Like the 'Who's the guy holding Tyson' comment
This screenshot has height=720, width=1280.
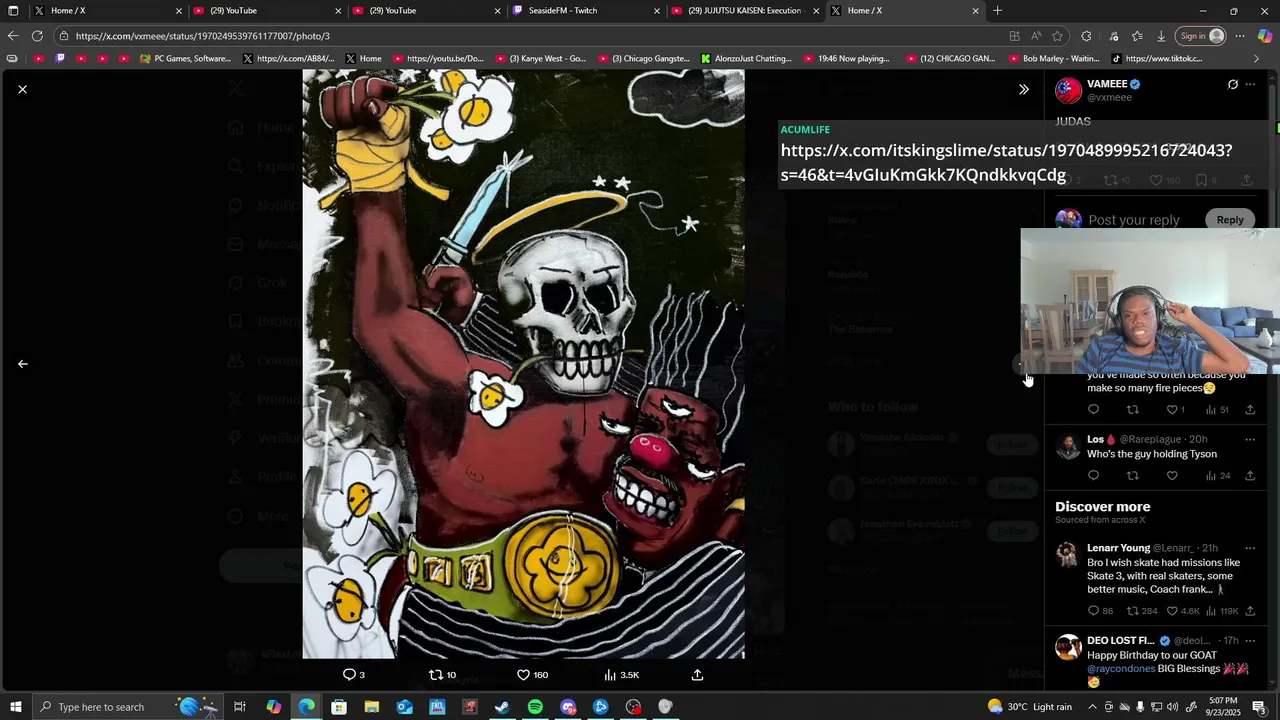click(1172, 476)
